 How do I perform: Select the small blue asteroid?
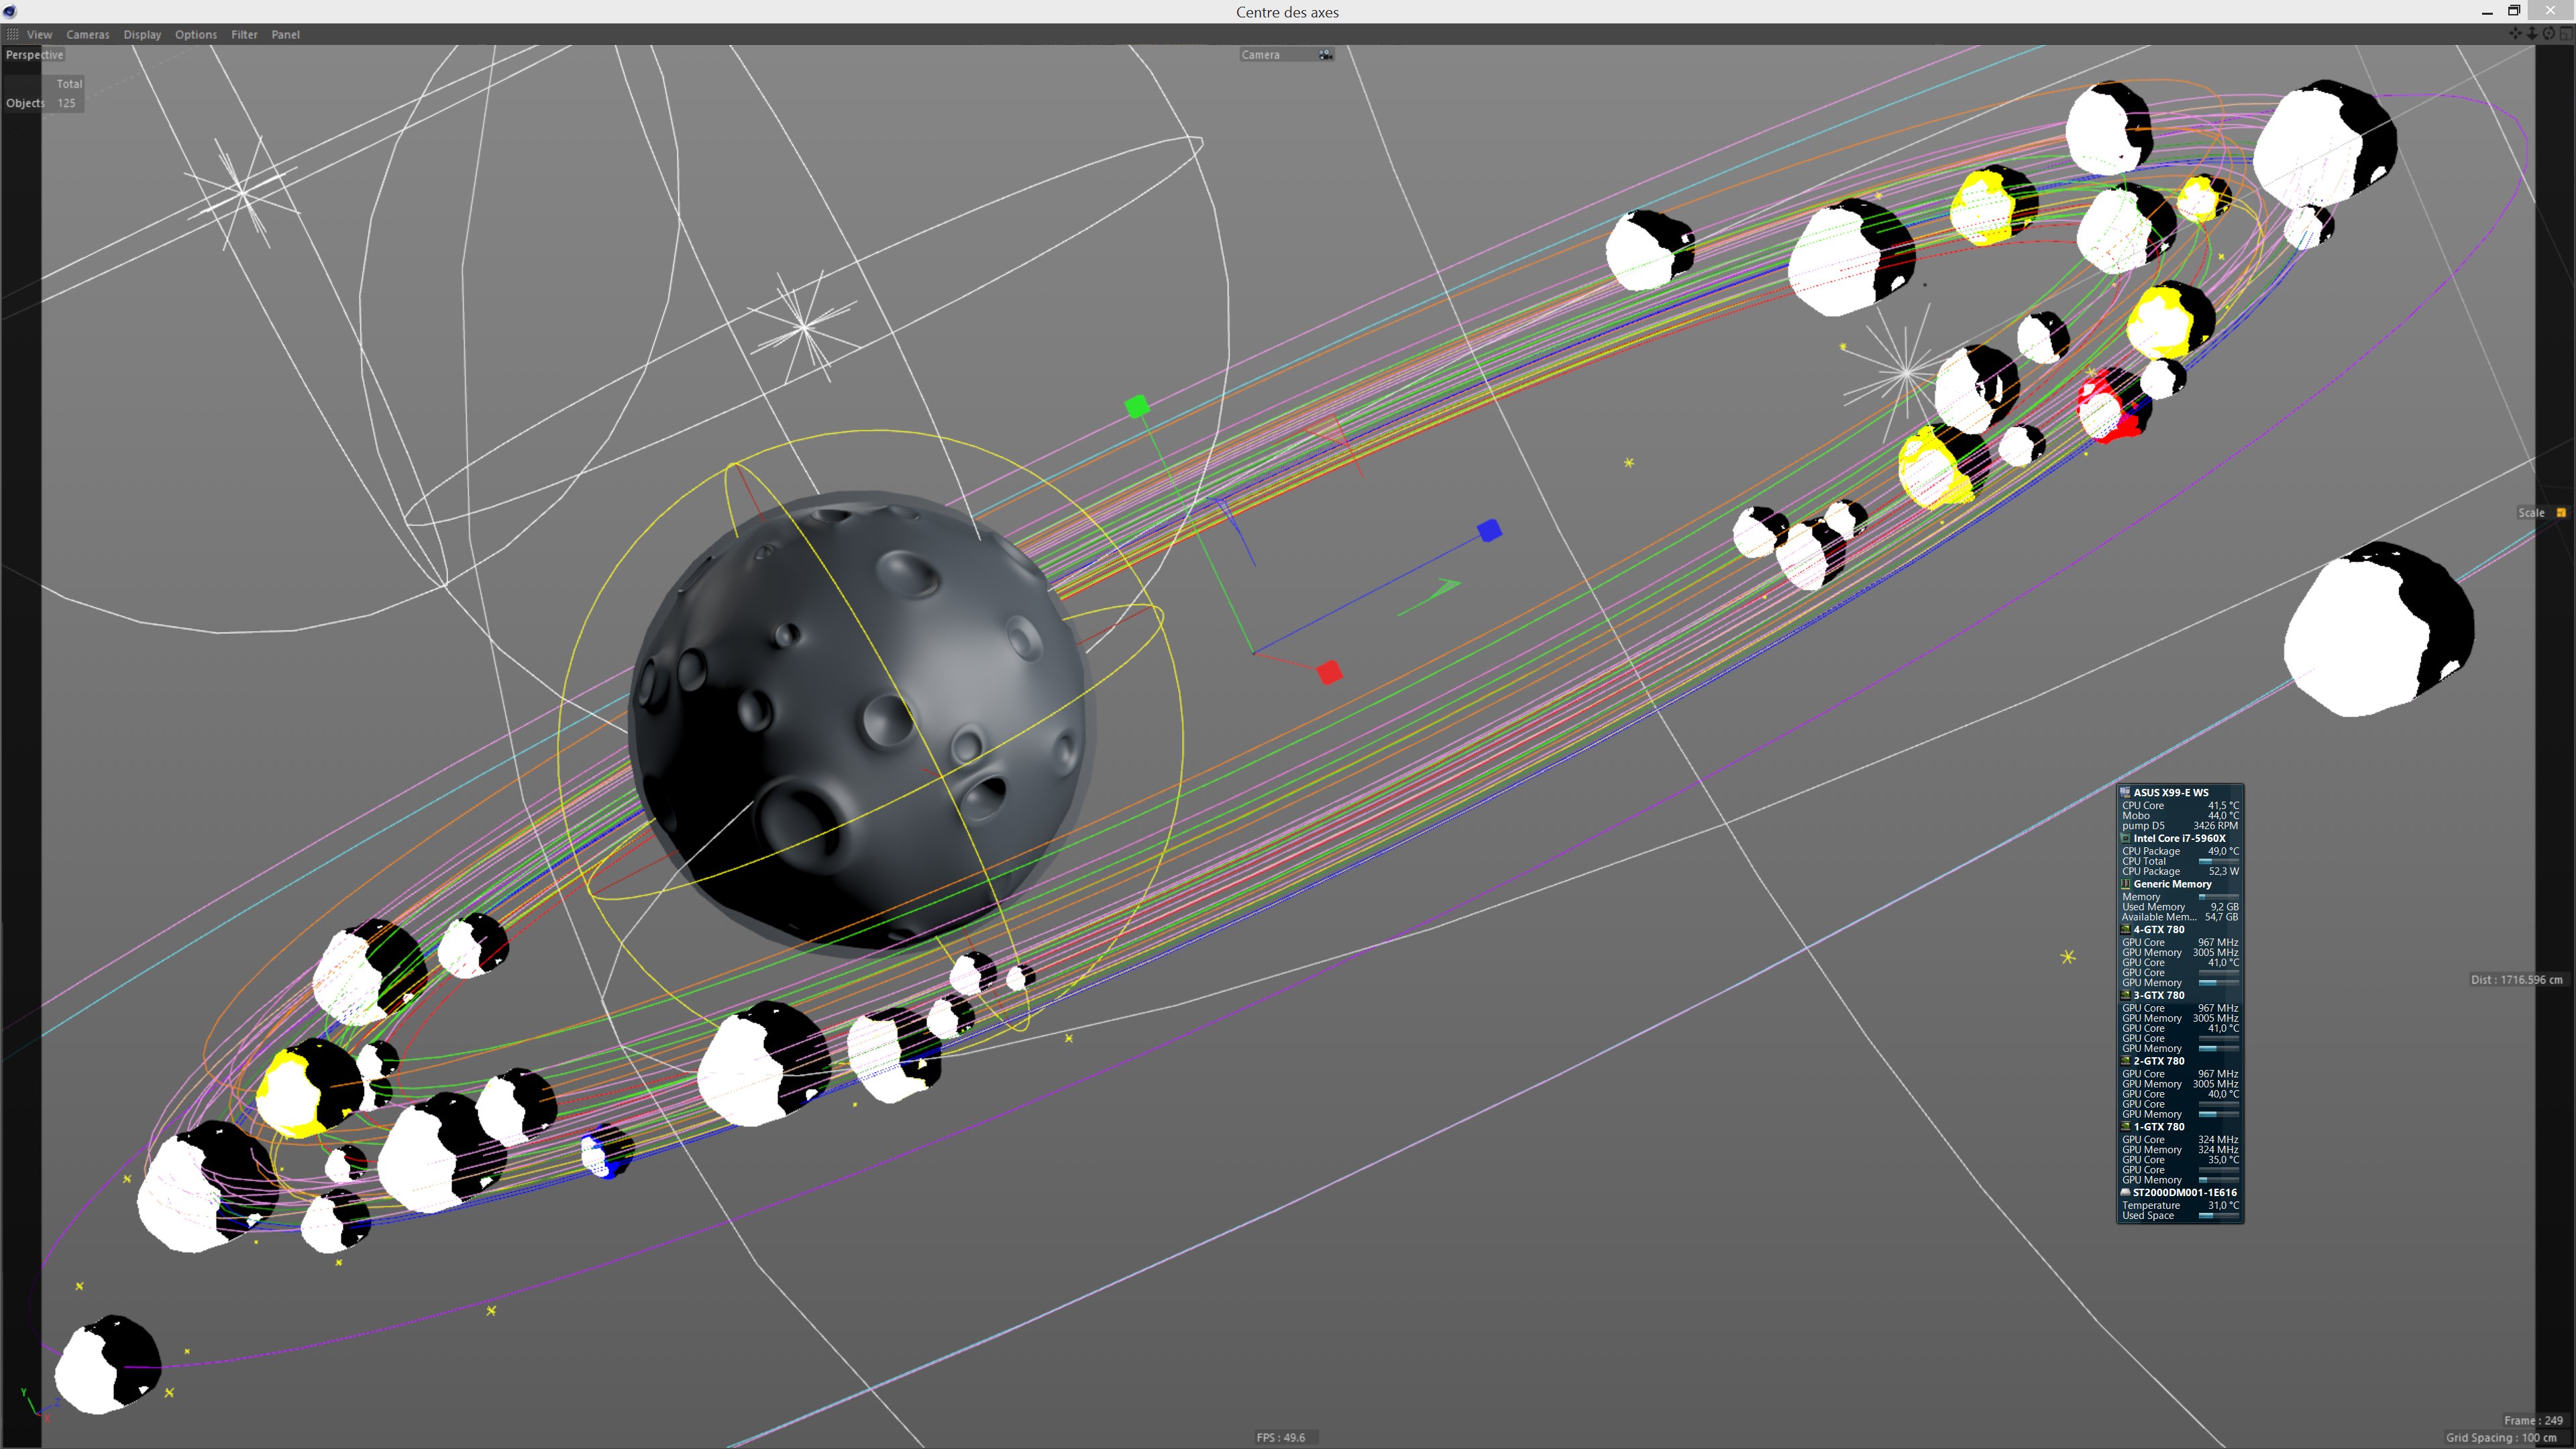606,1151
